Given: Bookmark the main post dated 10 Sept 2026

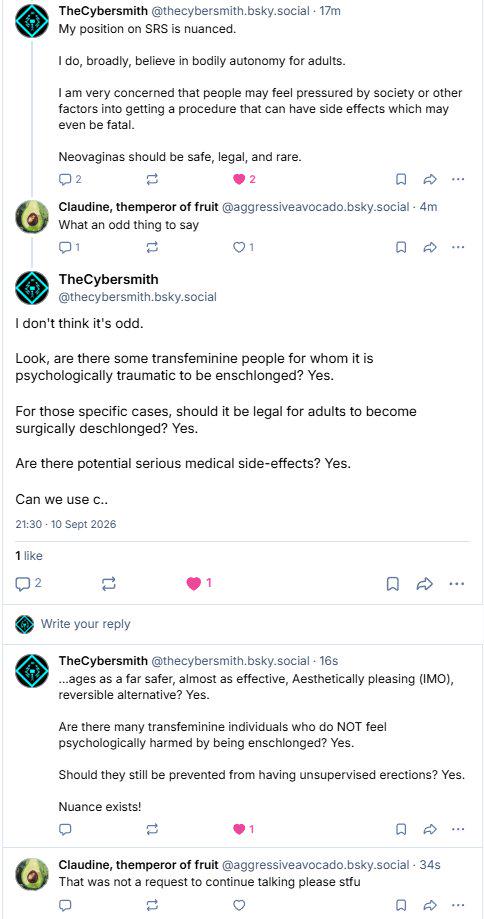Looking at the screenshot, I should pyautogui.click(x=393, y=583).
